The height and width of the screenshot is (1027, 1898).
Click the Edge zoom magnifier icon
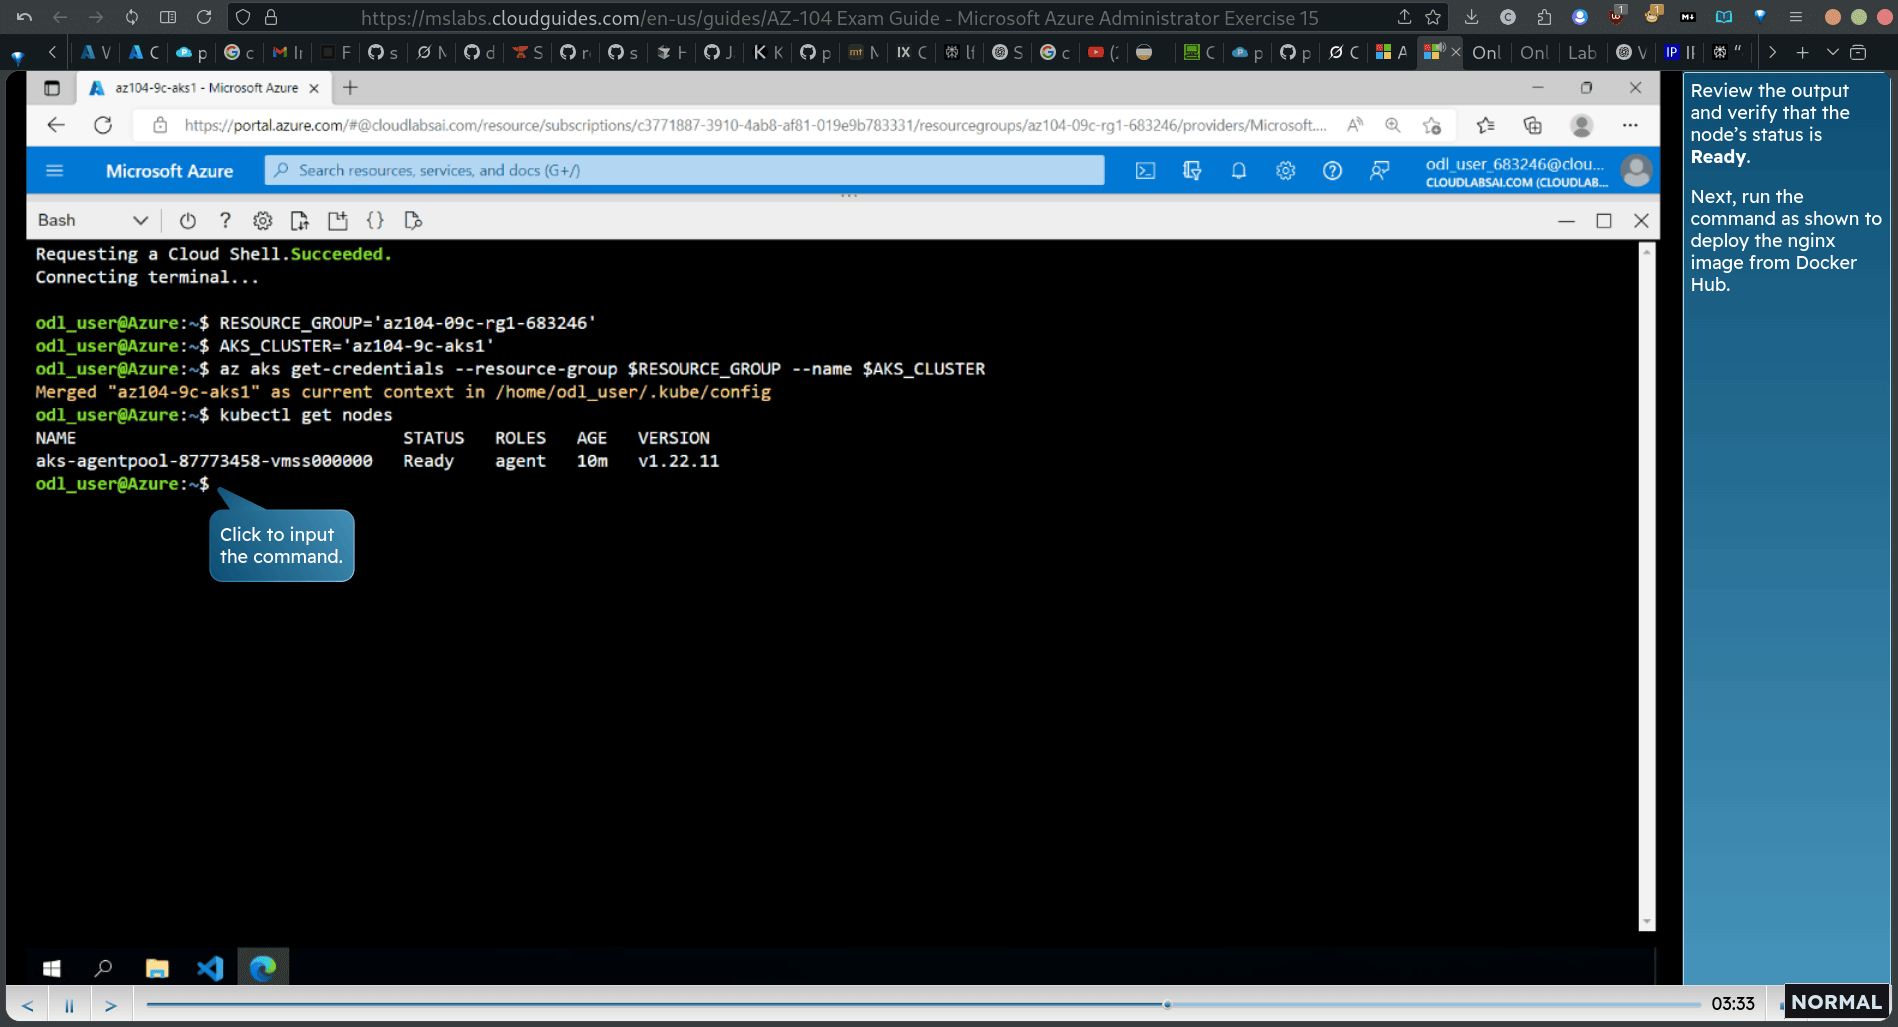[x=1393, y=125]
